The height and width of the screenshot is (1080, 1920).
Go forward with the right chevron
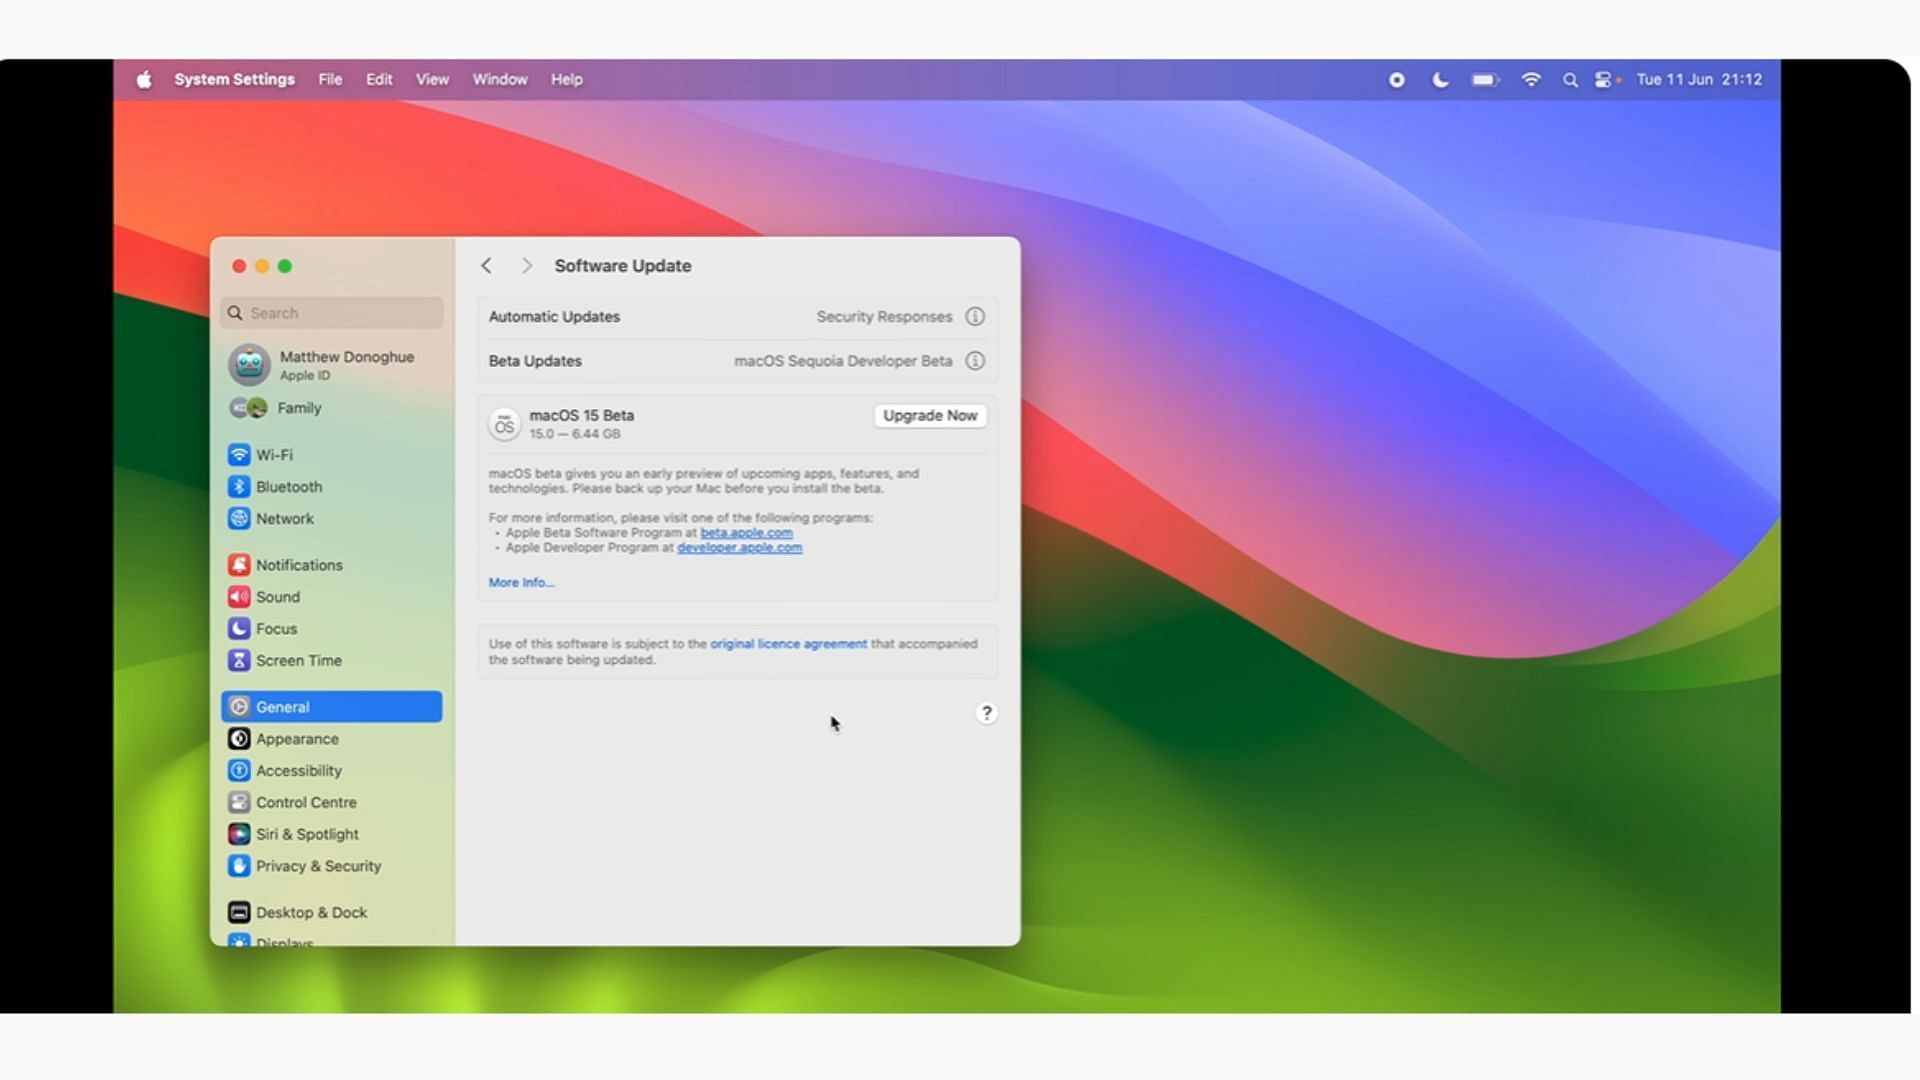point(526,266)
